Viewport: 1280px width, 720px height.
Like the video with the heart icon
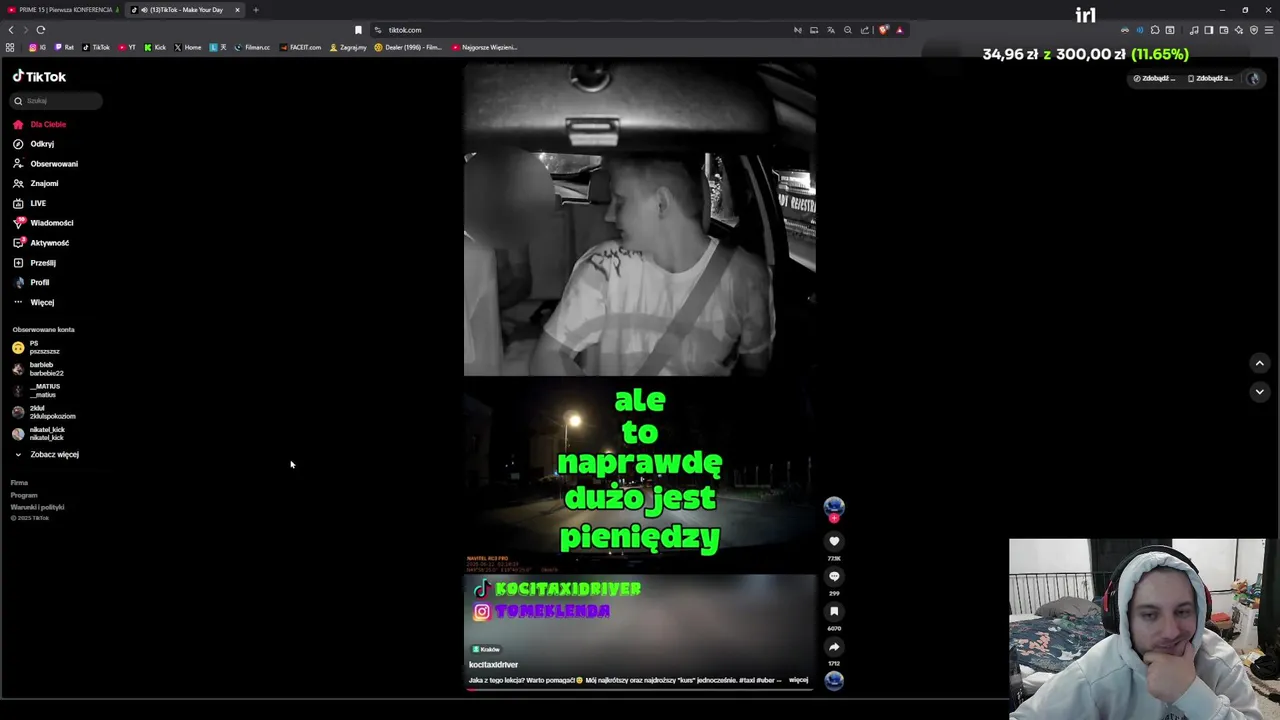pyautogui.click(x=834, y=541)
